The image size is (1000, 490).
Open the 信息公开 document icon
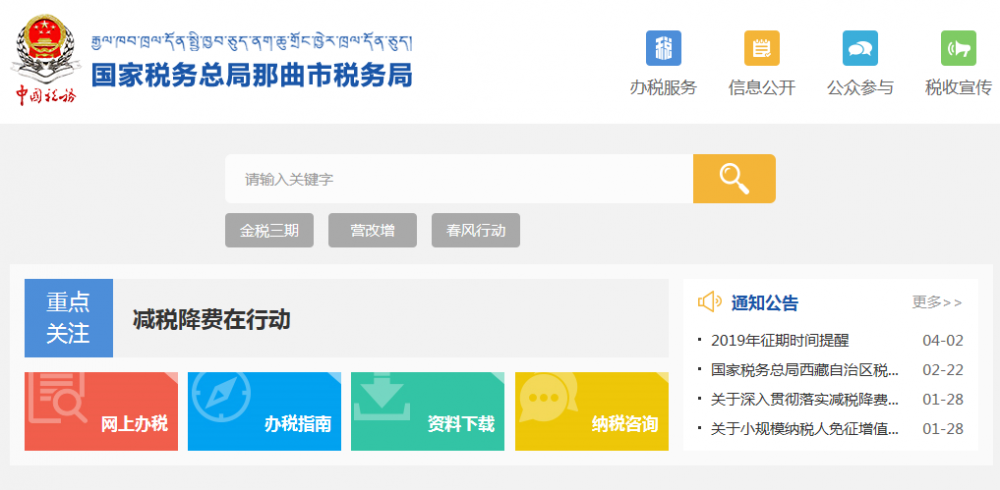point(761,48)
